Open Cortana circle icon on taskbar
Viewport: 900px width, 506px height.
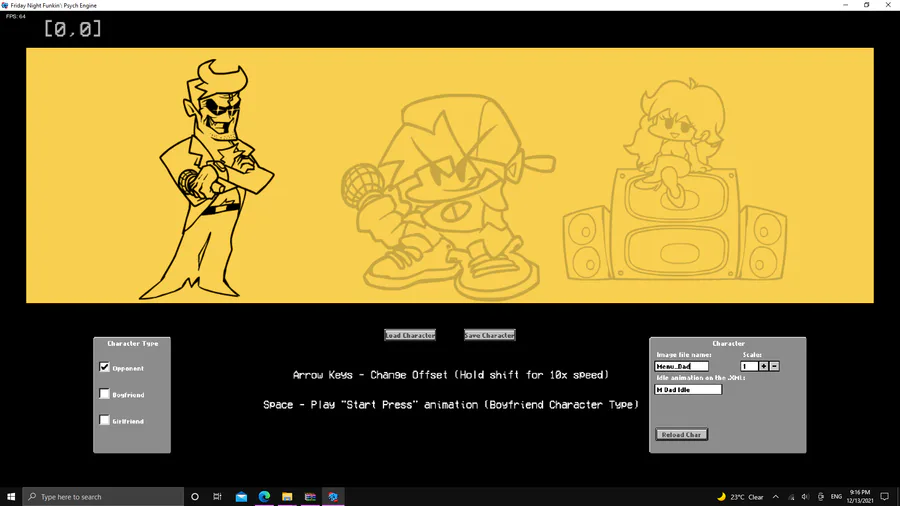195,497
